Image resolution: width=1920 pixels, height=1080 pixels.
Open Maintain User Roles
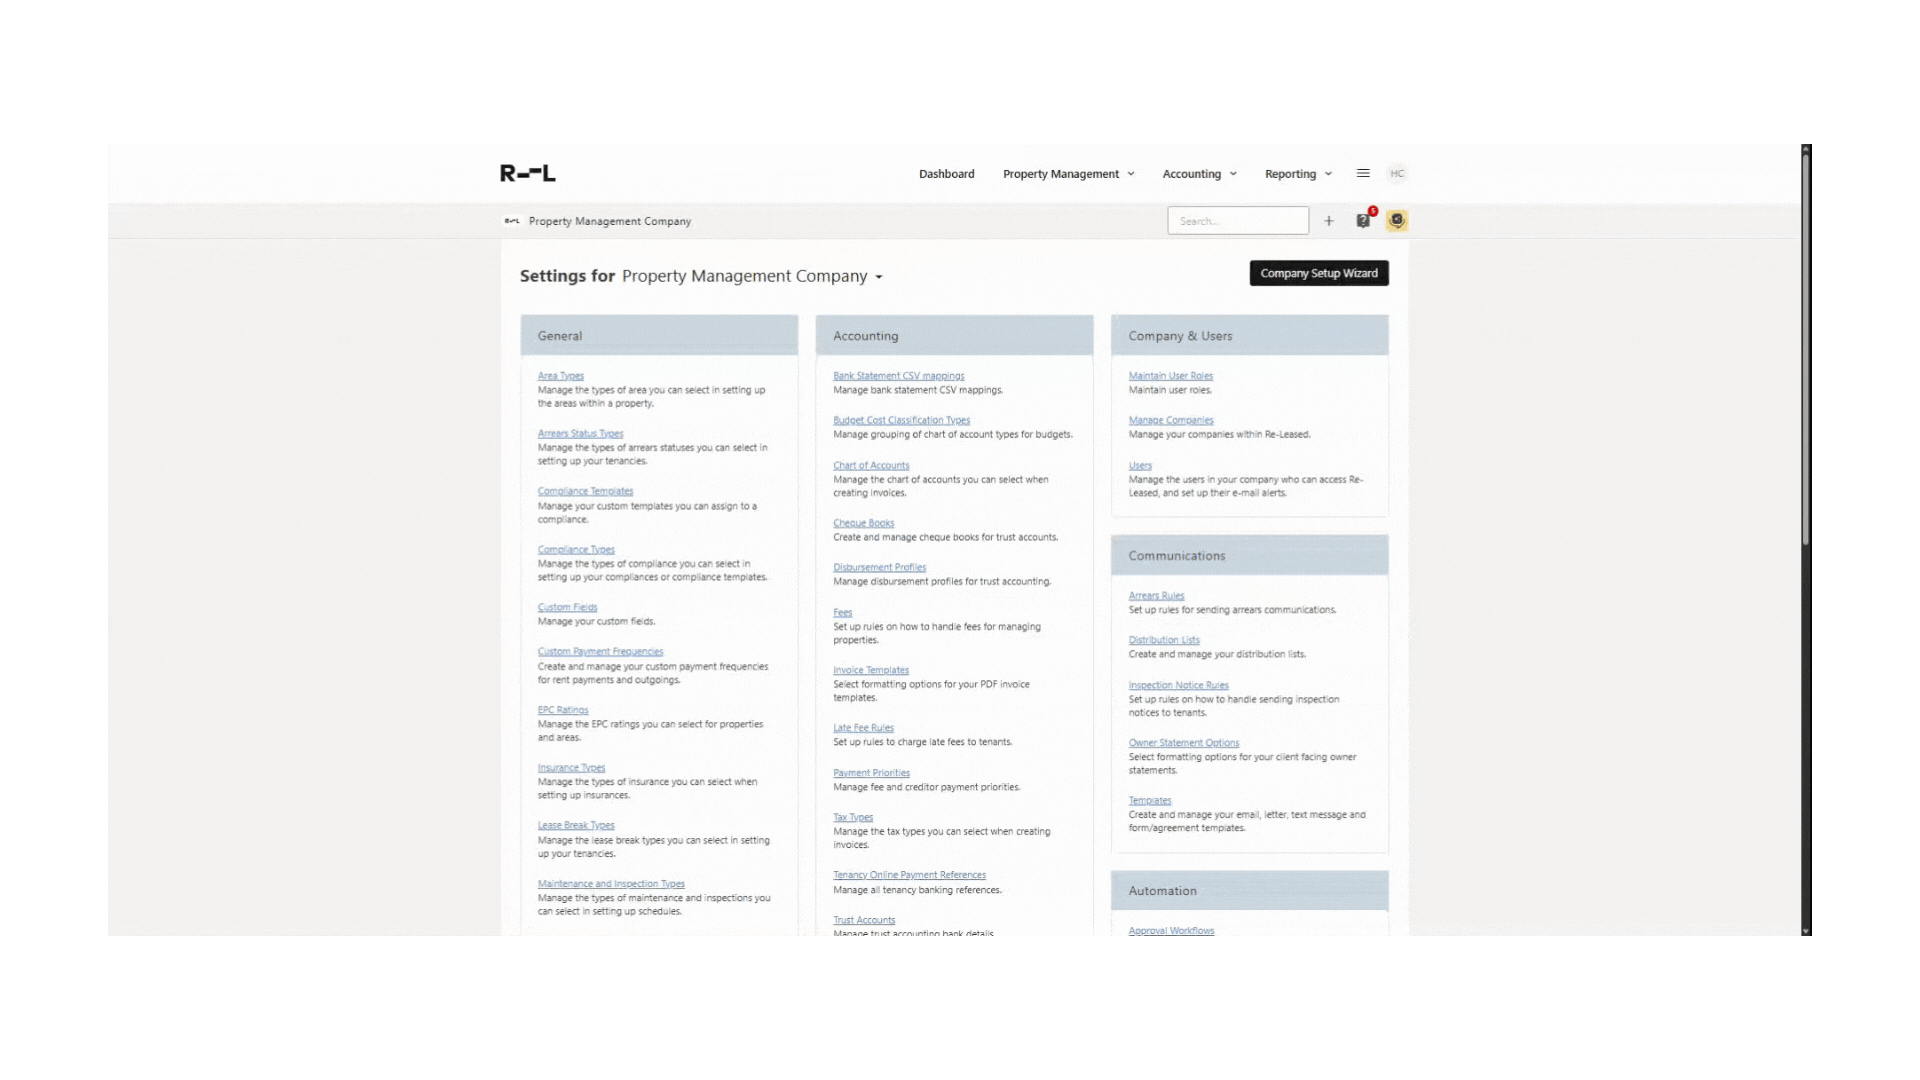click(x=1170, y=375)
